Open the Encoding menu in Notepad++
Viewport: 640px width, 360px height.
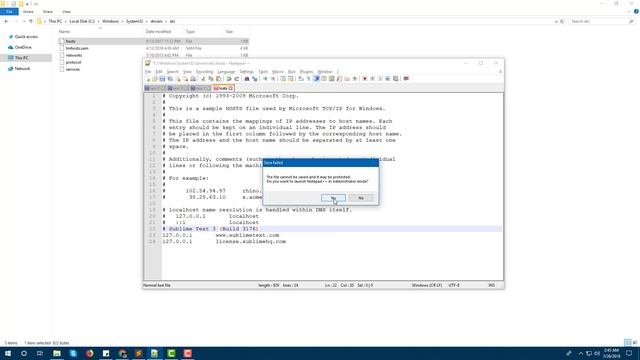click(x=204, y=72)
